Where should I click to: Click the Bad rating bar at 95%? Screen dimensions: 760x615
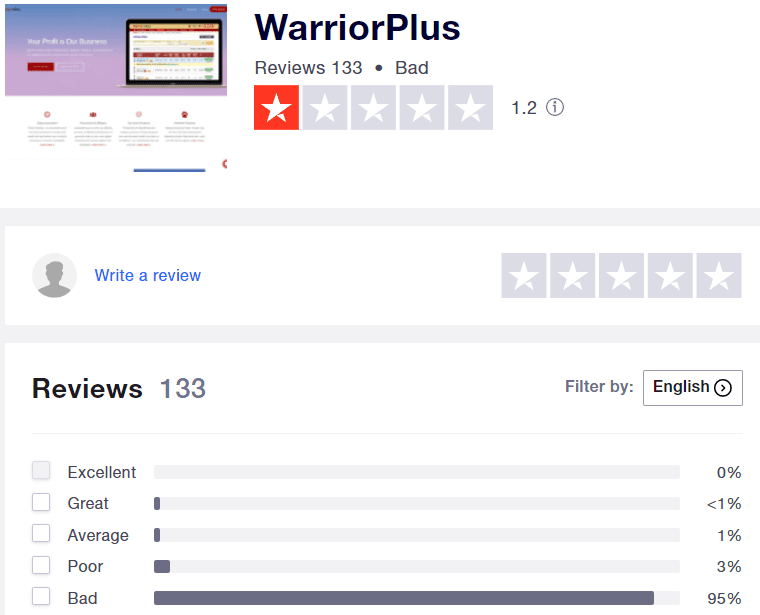point(417,598)
